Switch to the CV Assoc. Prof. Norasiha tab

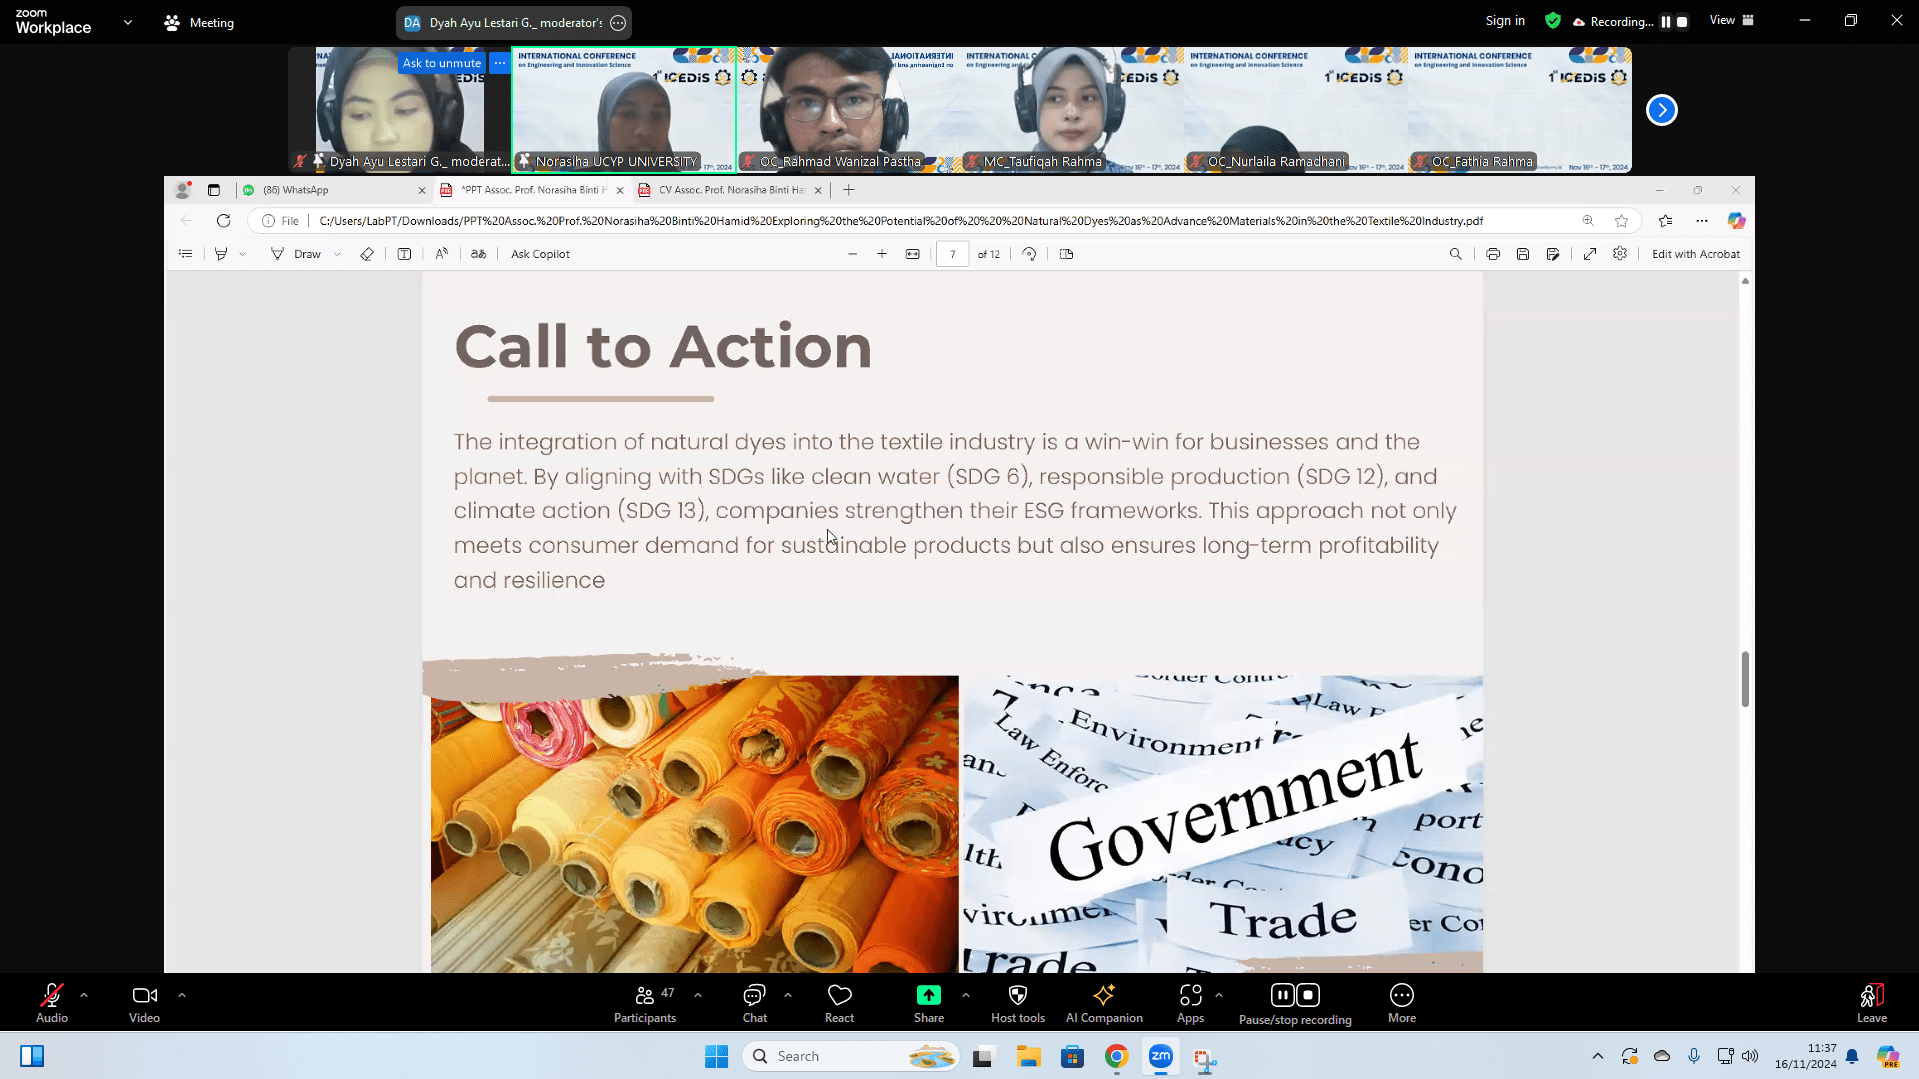[x=730, y=190]
